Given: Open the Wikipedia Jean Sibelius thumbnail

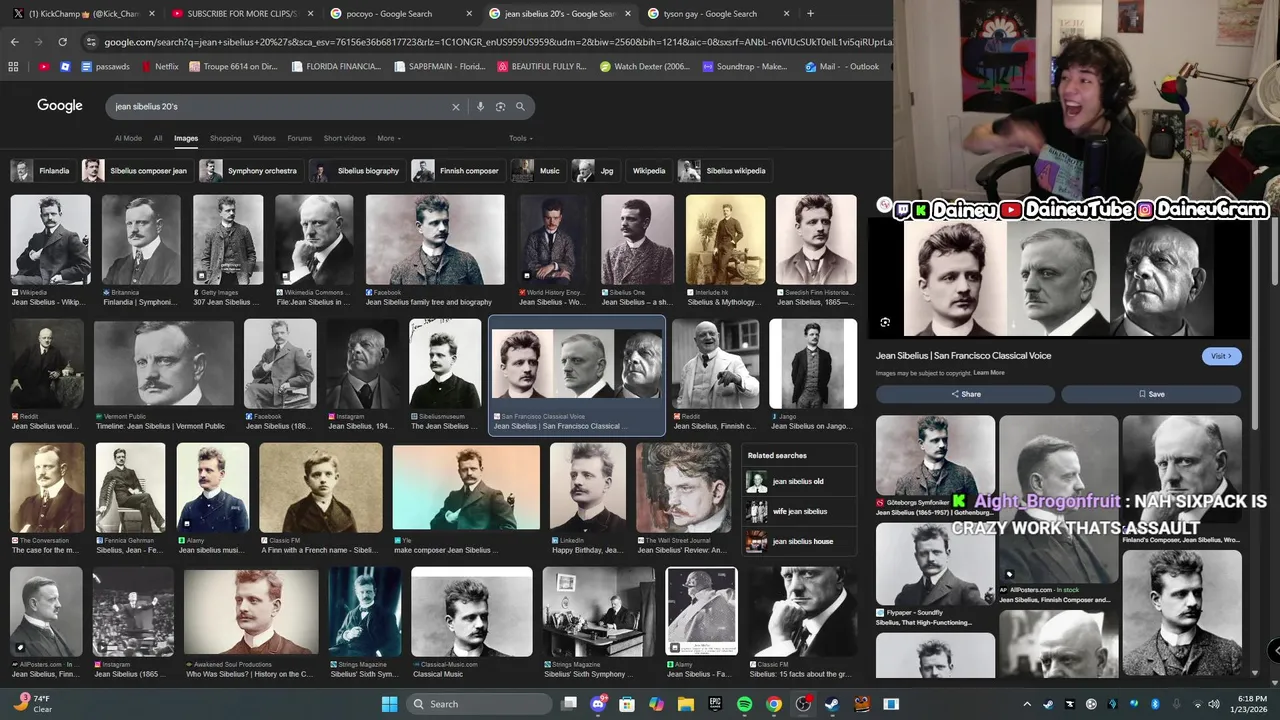Looking at the screenshot, I should (50, 240).
